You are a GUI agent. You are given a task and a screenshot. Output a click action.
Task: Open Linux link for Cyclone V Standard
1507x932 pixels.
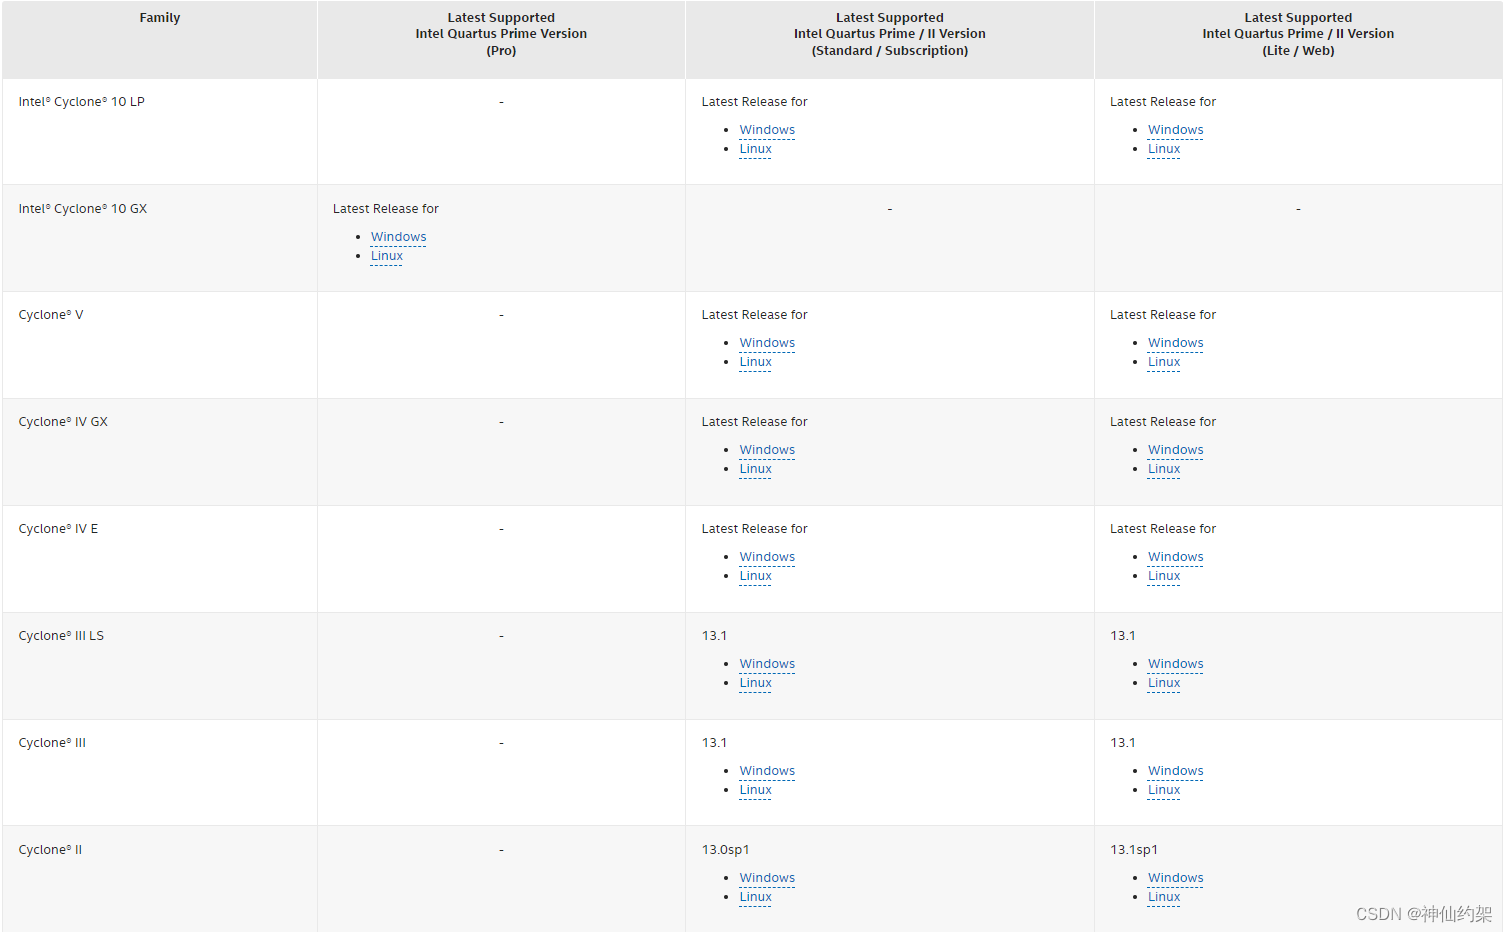tap(755, 362)
